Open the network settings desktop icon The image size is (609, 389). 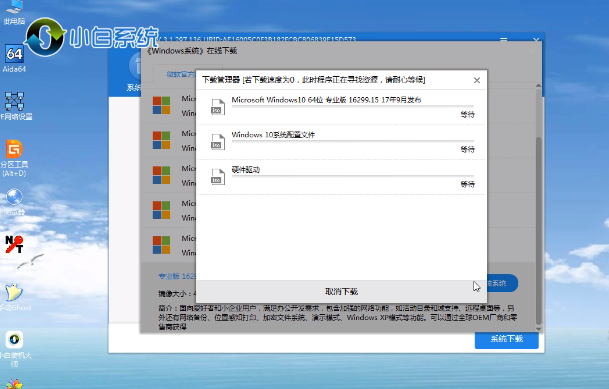(16, 106)
